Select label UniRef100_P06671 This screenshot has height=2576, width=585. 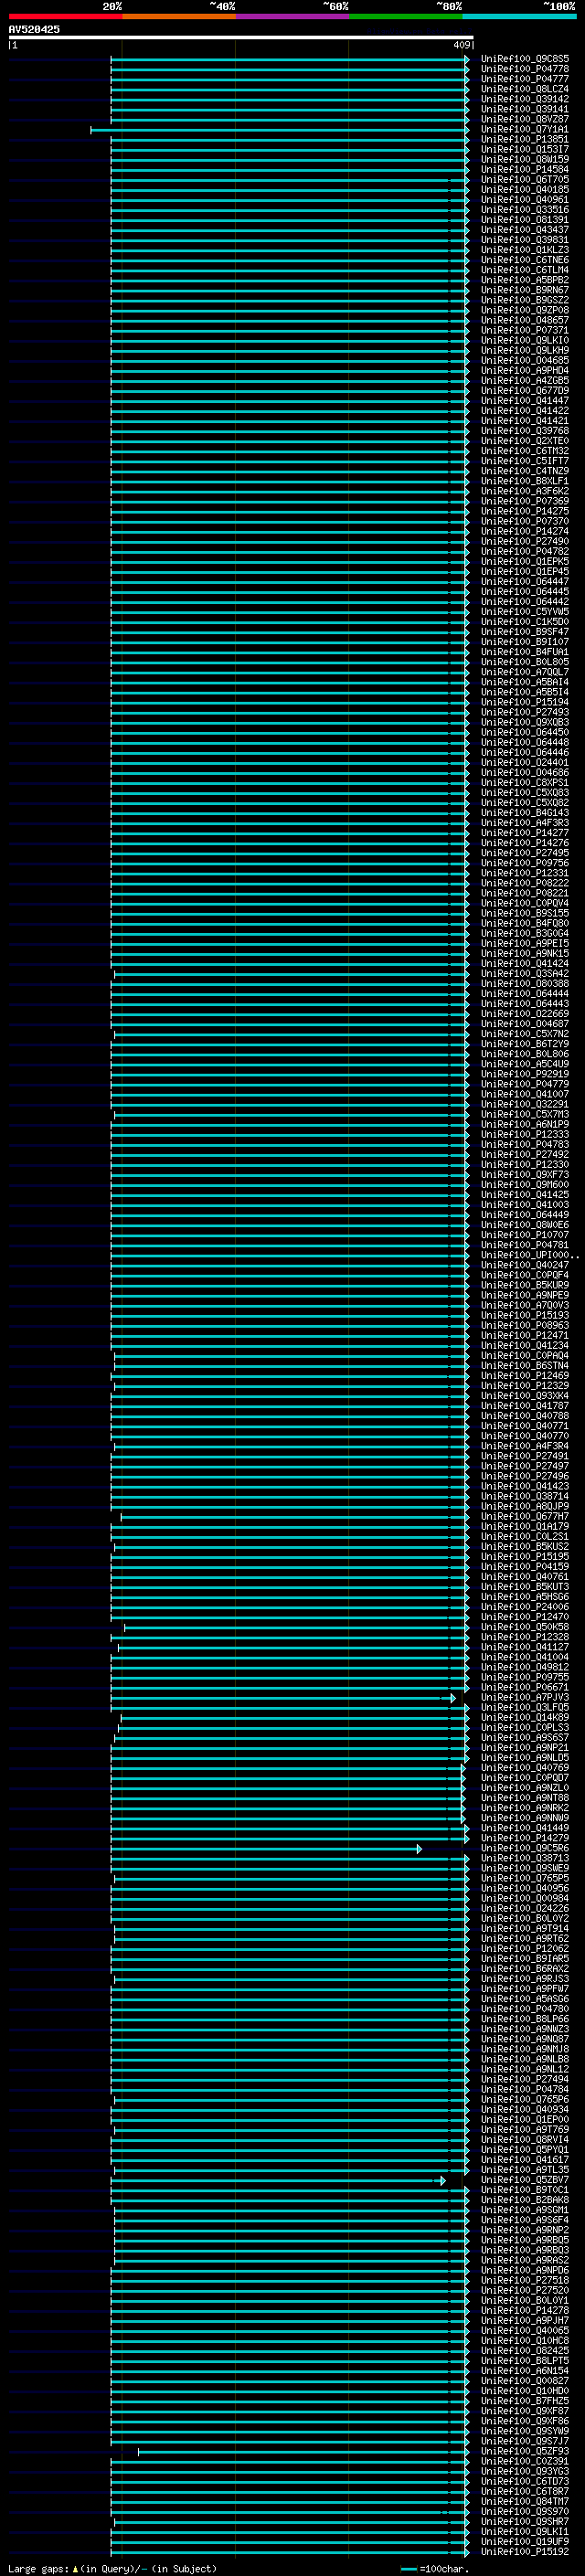tap(524, 1687)
